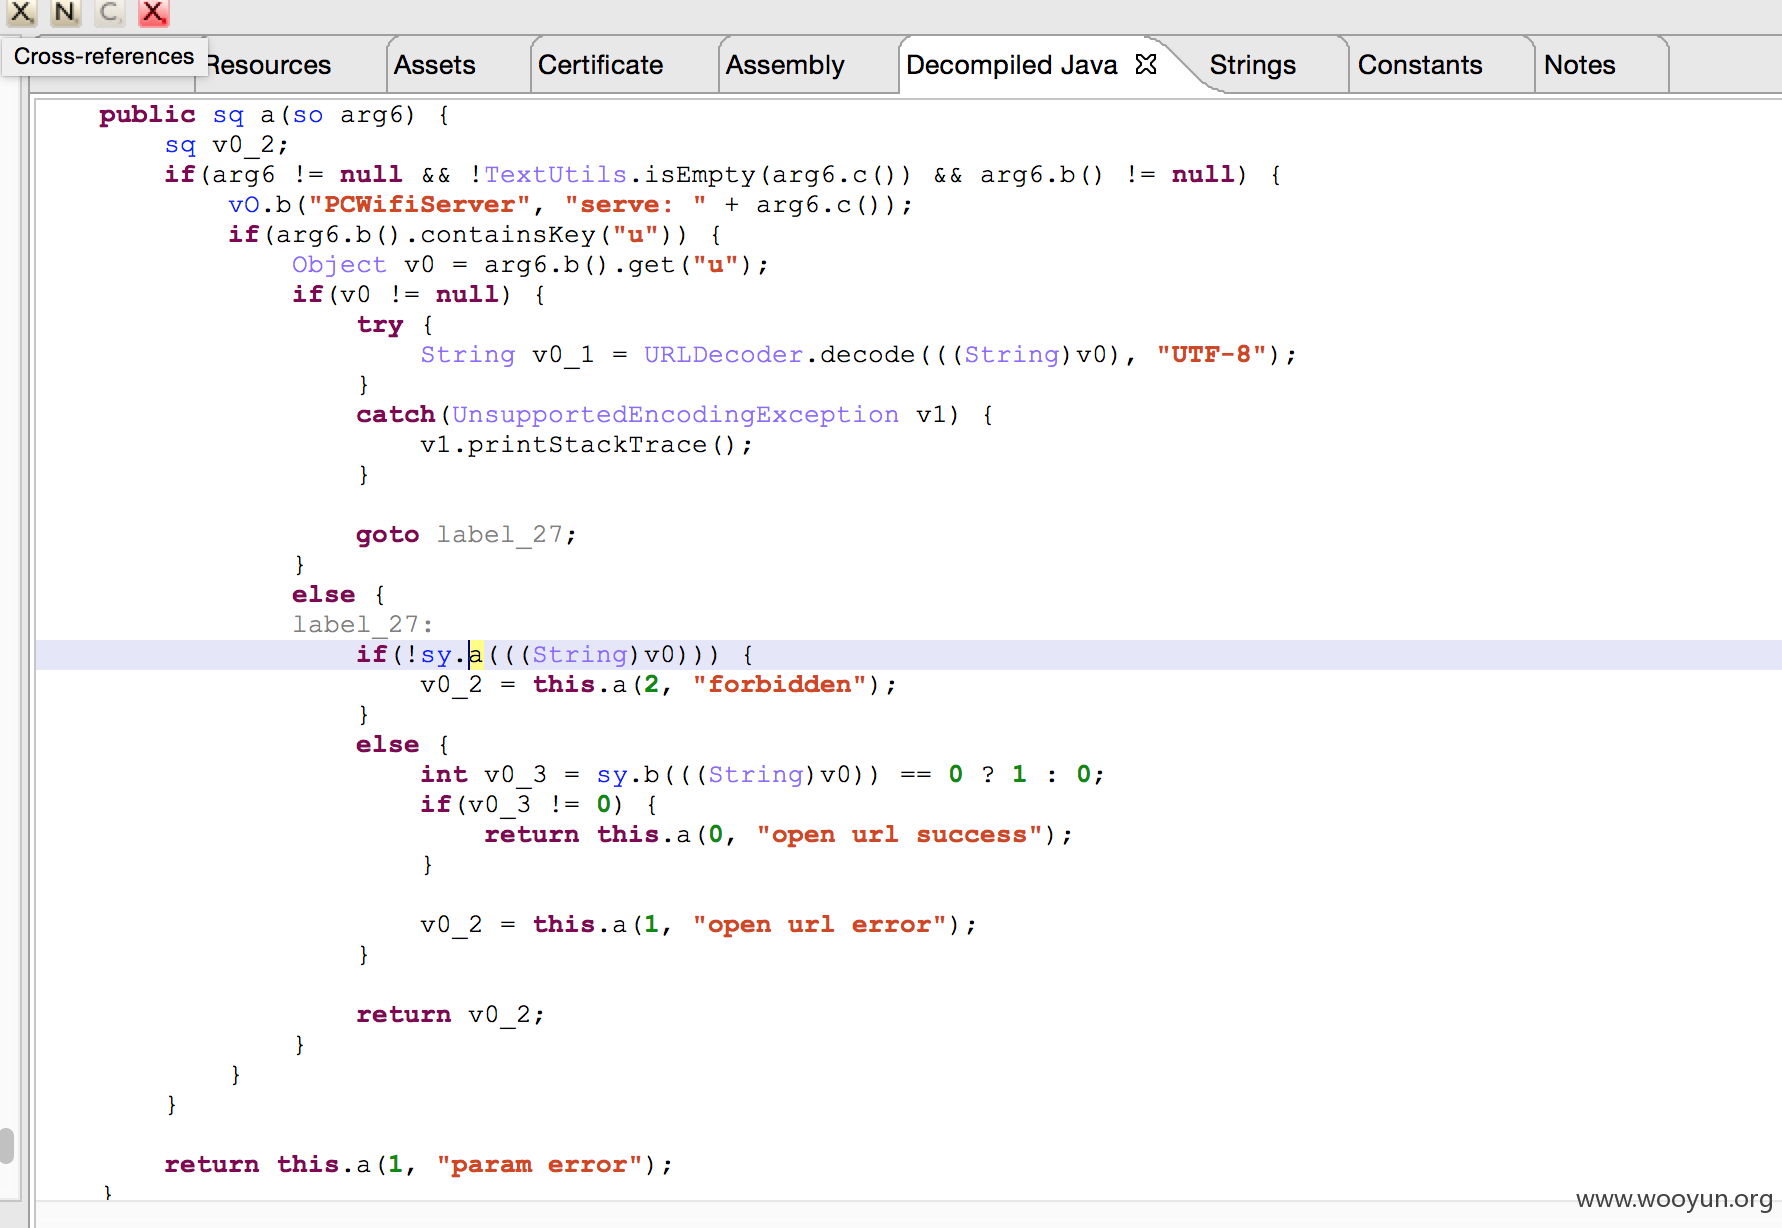Switch to the Constants tab

[x=1420, y=65]
